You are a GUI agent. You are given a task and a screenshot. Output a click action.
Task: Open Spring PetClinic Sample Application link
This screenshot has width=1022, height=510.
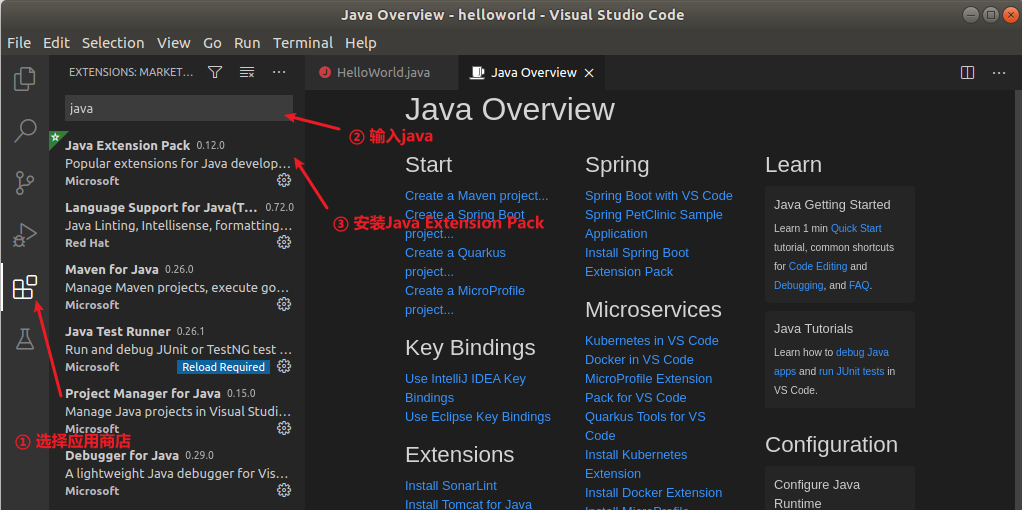tap(654, 224)
